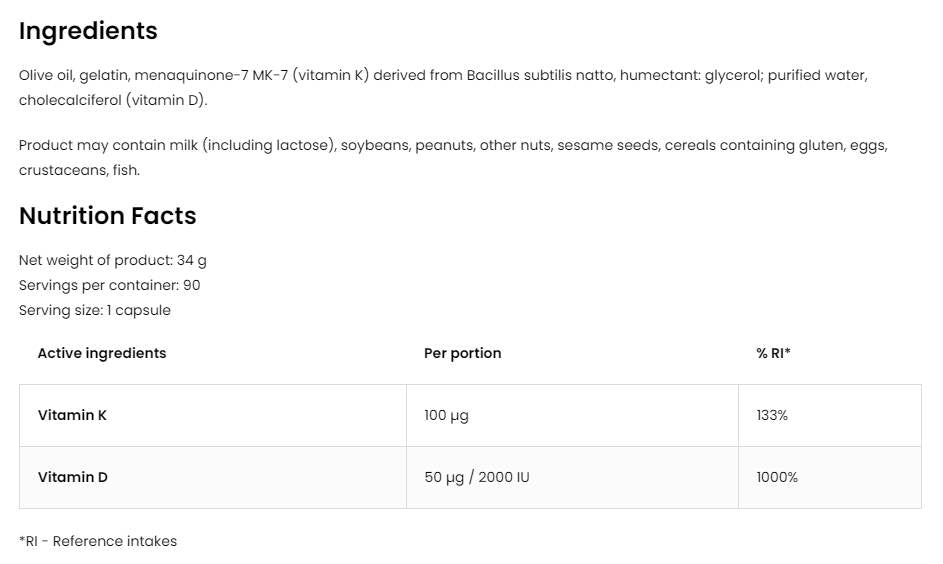Image resolution: width=943 pixels, height=564 pixels.
Task: Click the 'Bacillus subtilis natto' text
Action: click(540, 75)
